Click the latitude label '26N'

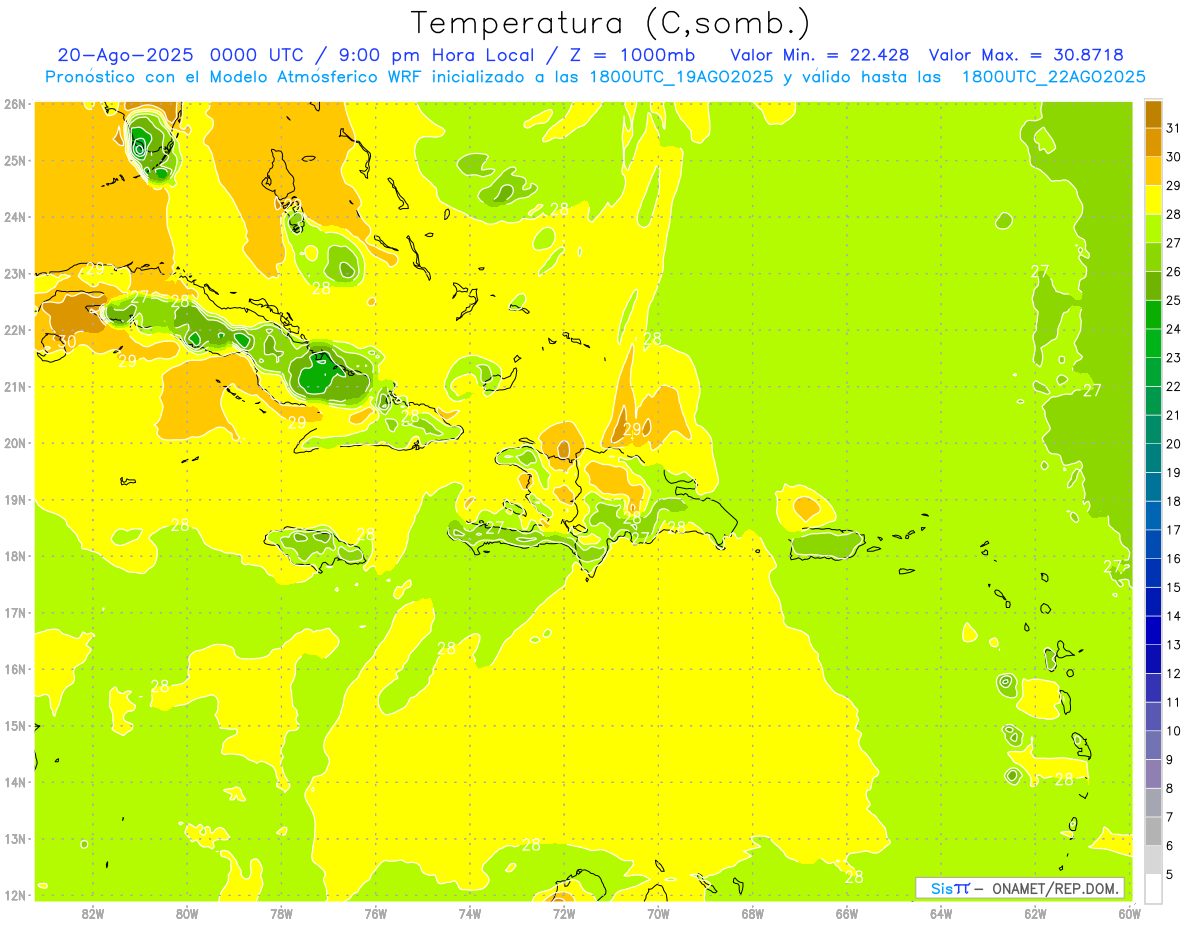coord(15,103)
